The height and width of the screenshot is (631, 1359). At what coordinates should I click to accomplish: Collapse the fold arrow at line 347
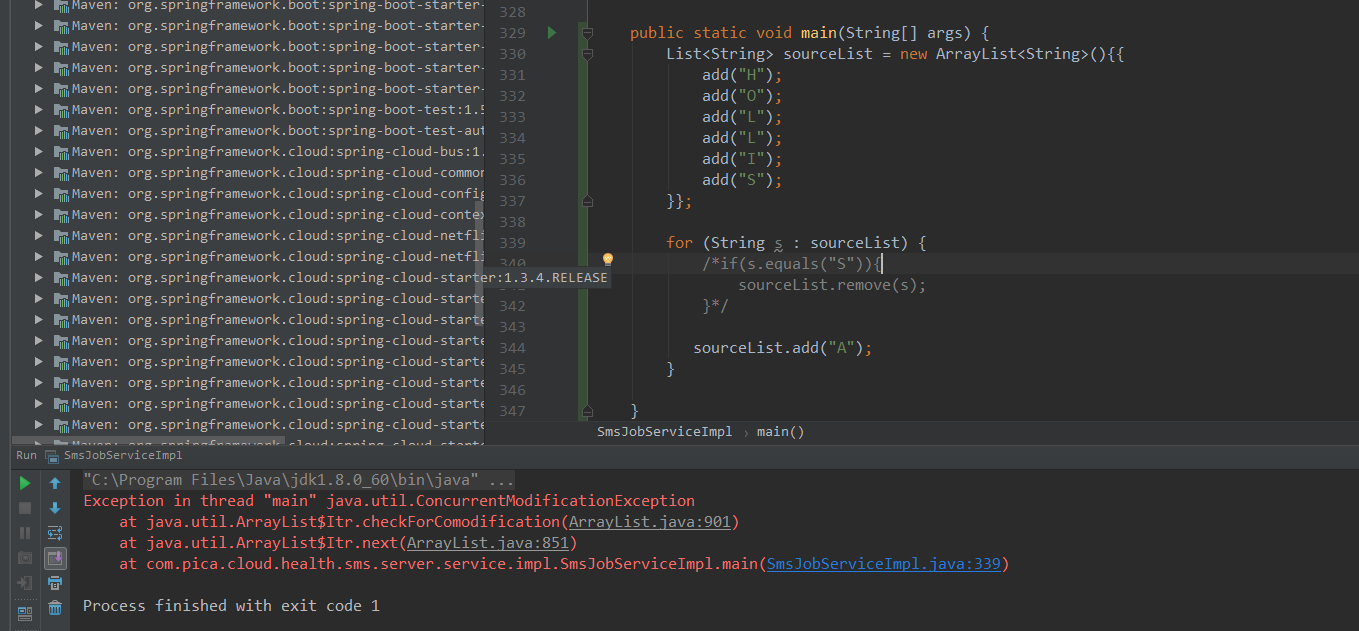(x=586, y=410)
